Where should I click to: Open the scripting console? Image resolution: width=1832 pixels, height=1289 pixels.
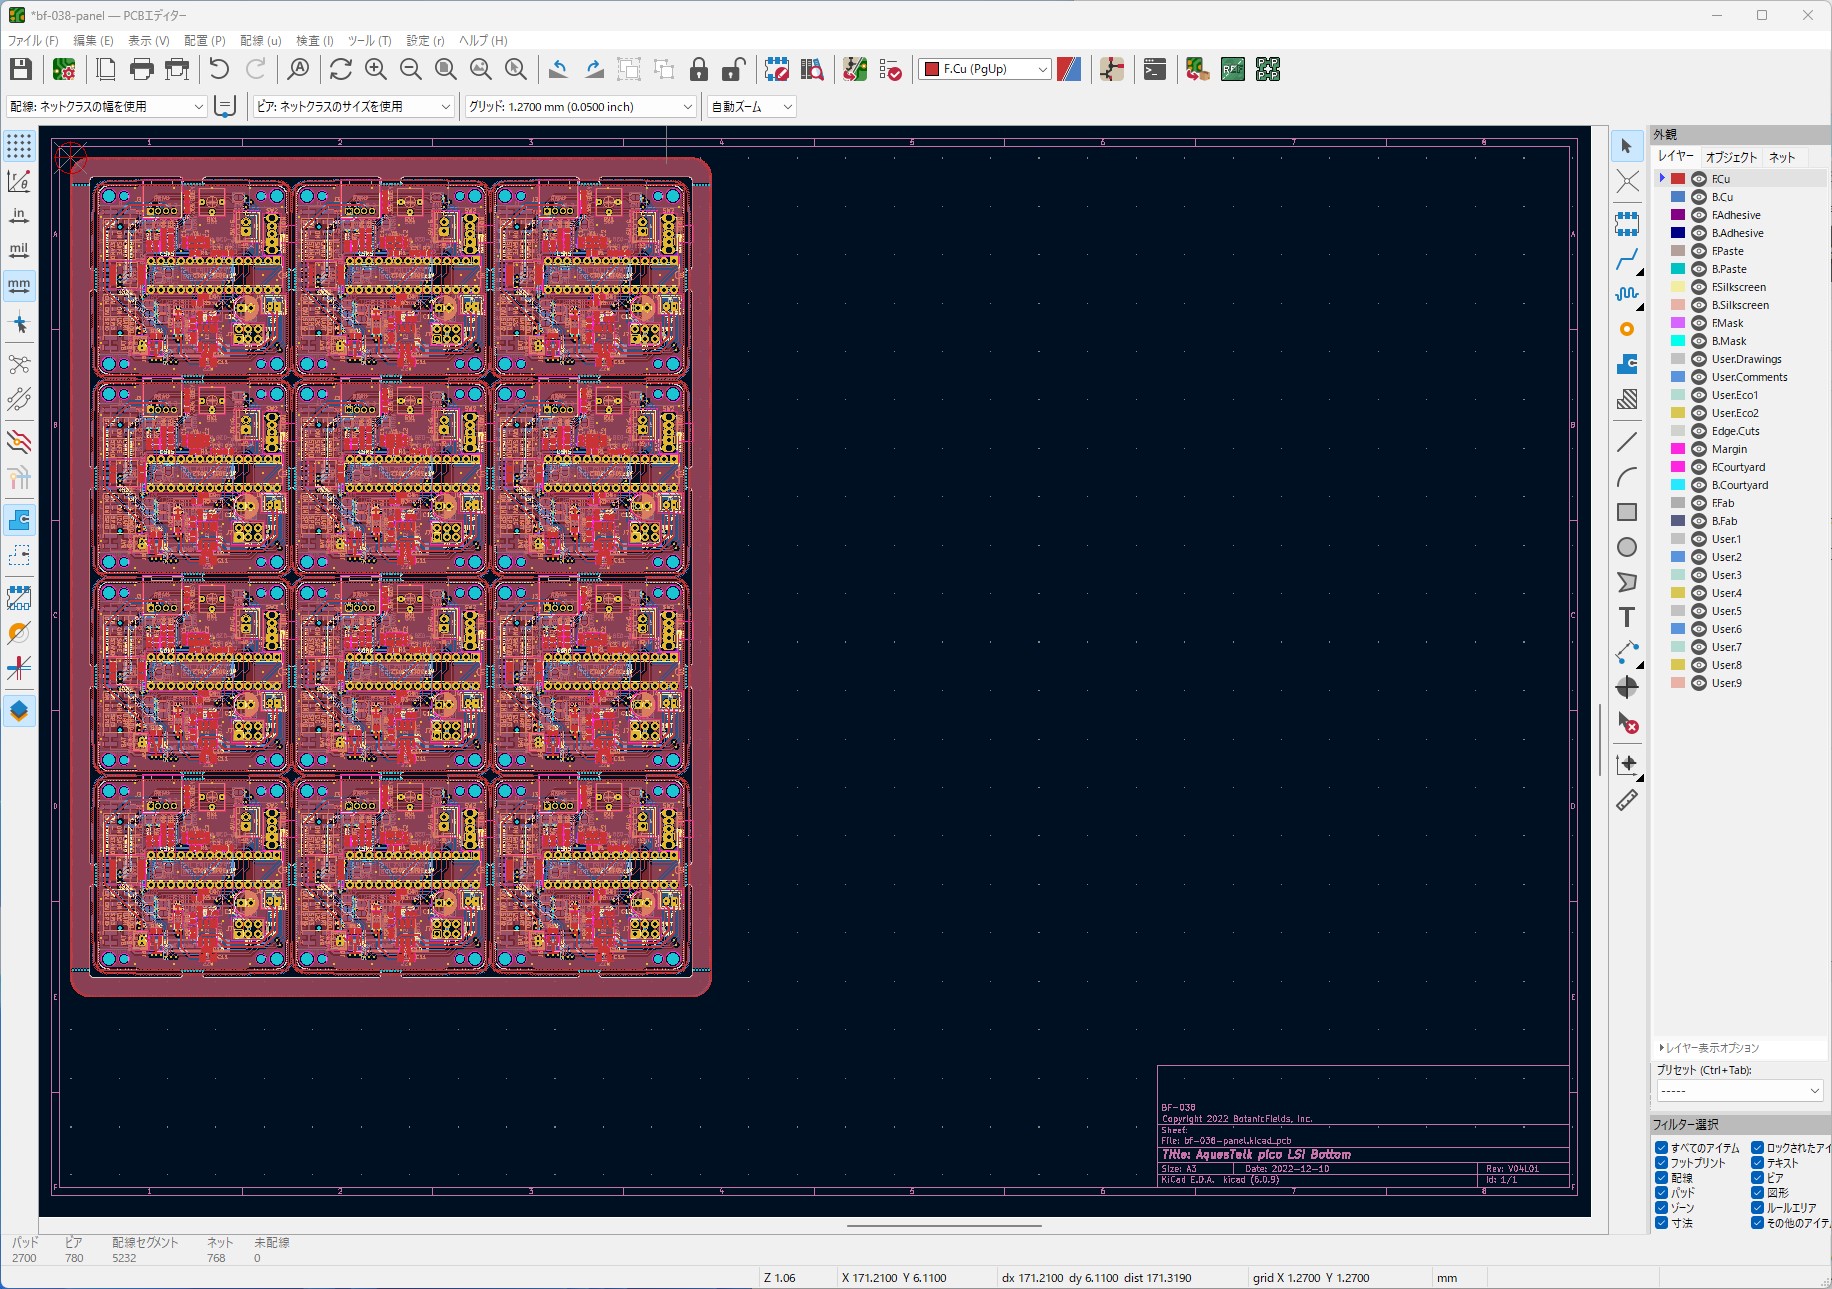click(x=1153, y=70)
